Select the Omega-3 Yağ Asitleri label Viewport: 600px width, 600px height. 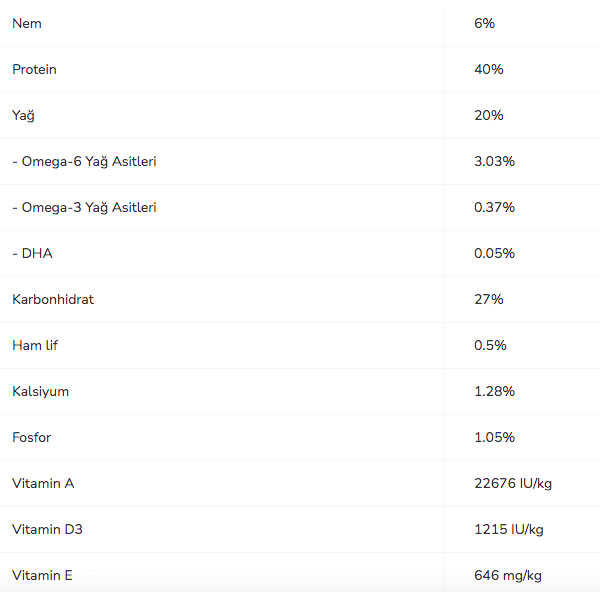[84, 207]
